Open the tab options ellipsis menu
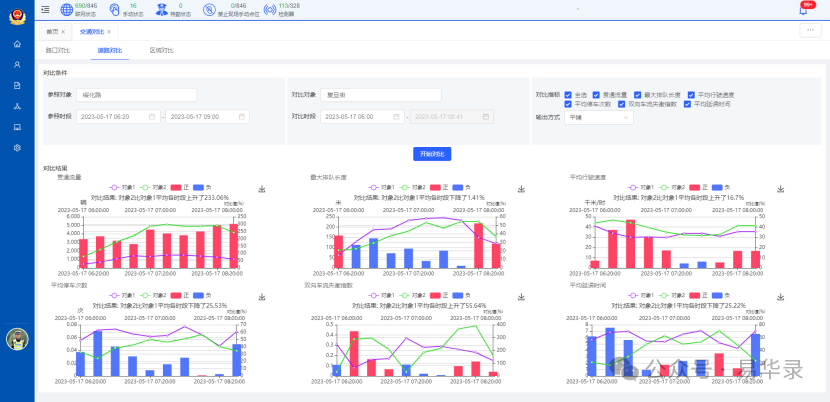830x402 pixels. [x=809, y=31]
